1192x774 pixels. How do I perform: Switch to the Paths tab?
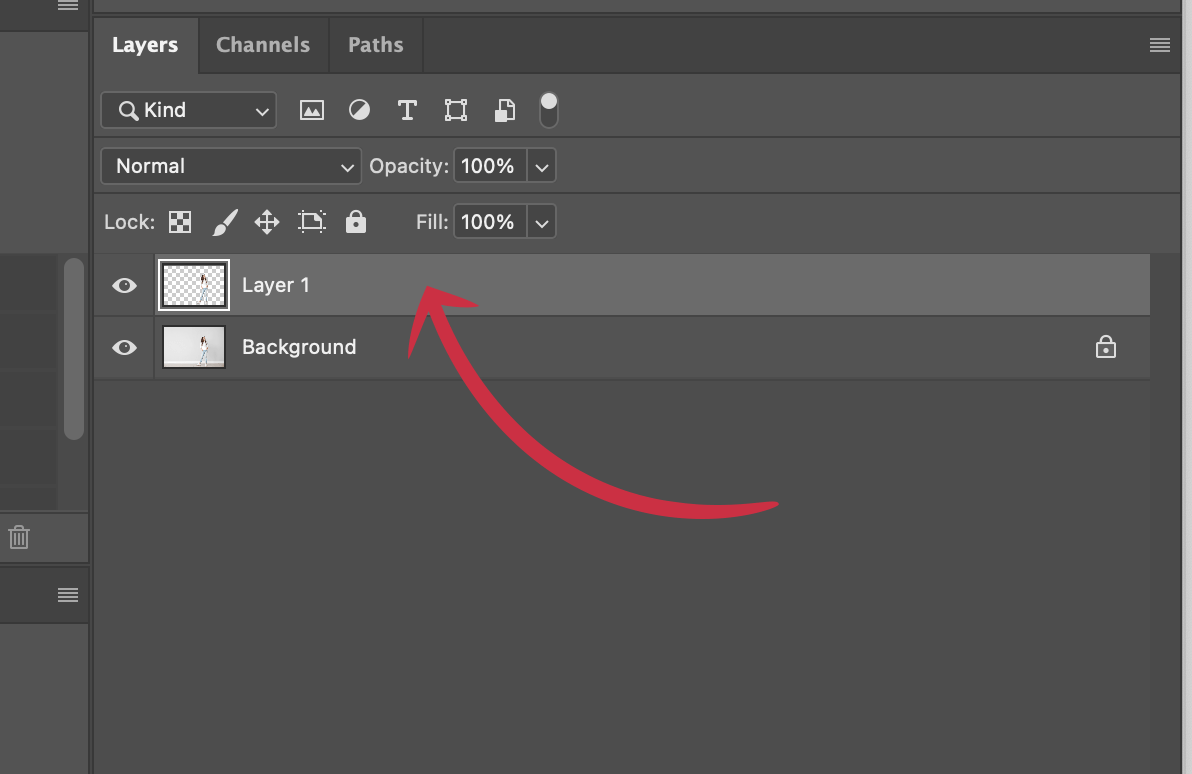pos(376,45)
